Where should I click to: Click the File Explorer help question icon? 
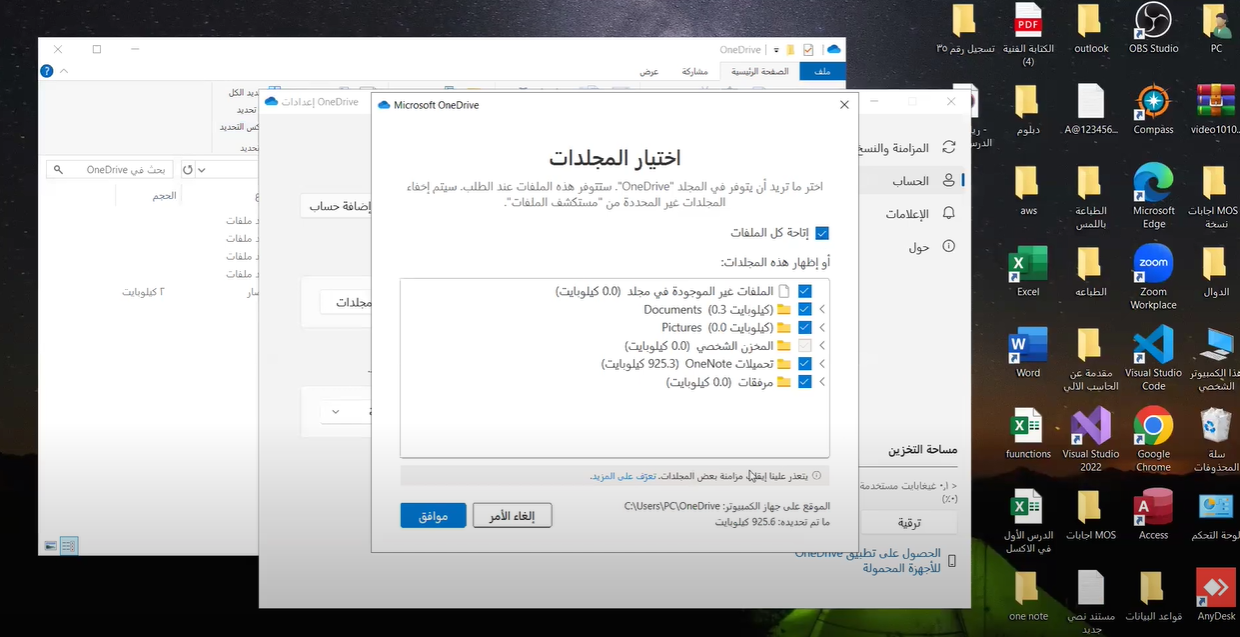point(46,71)
